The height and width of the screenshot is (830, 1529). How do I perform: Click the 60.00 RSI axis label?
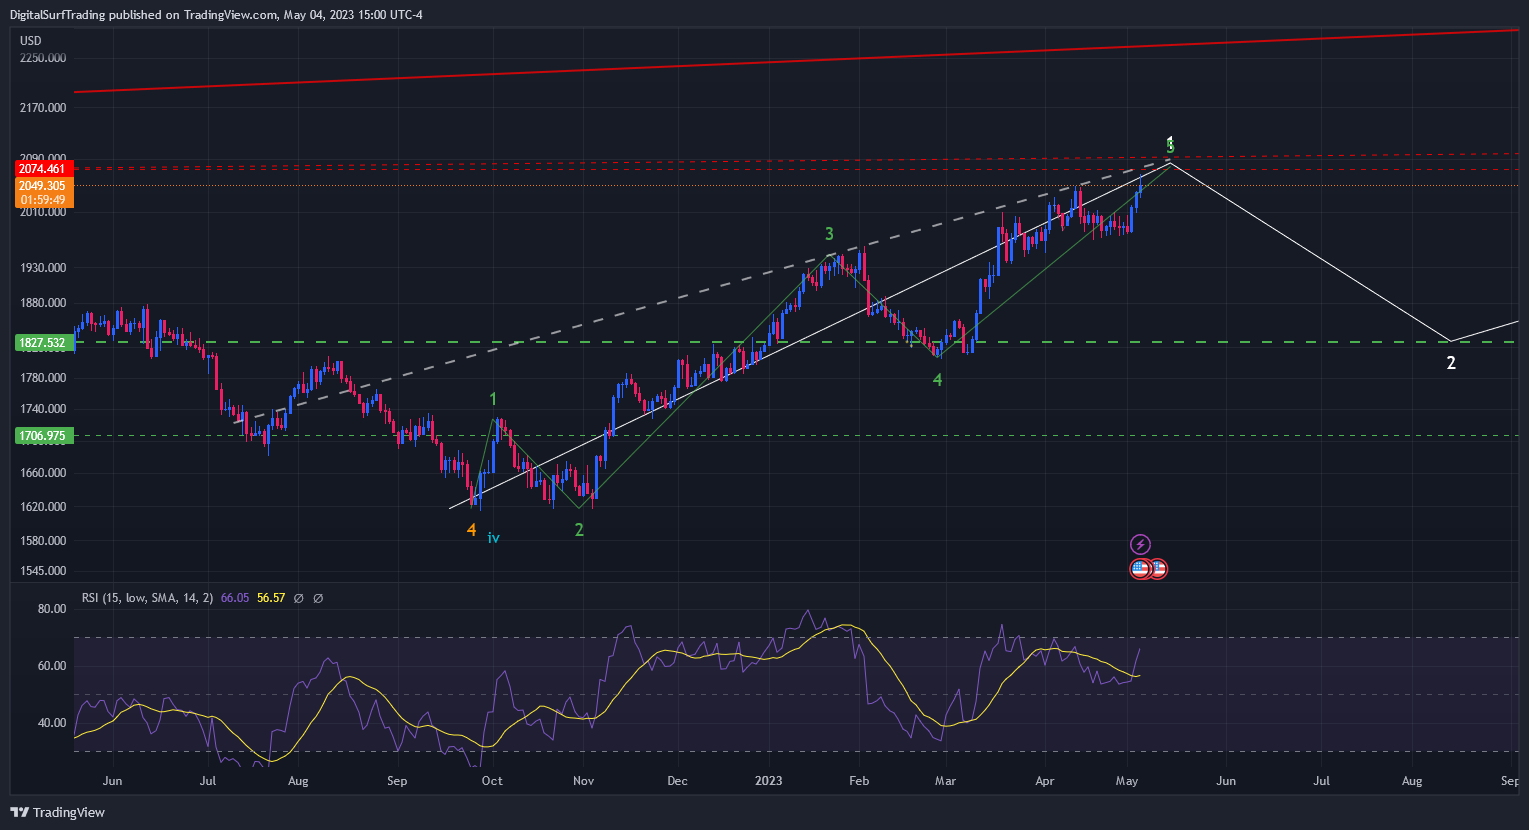pyautogui.click(x=52, y=666)
